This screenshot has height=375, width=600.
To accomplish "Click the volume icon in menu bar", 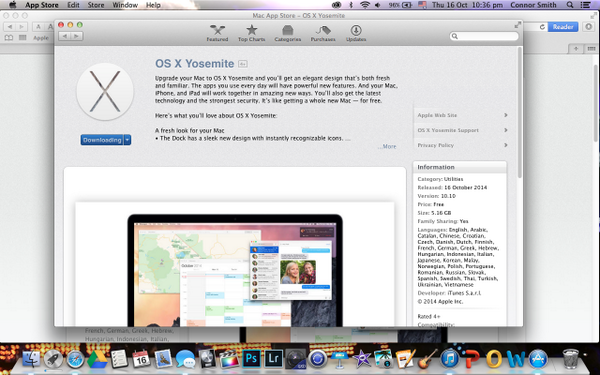I will [x=378, y=5].
